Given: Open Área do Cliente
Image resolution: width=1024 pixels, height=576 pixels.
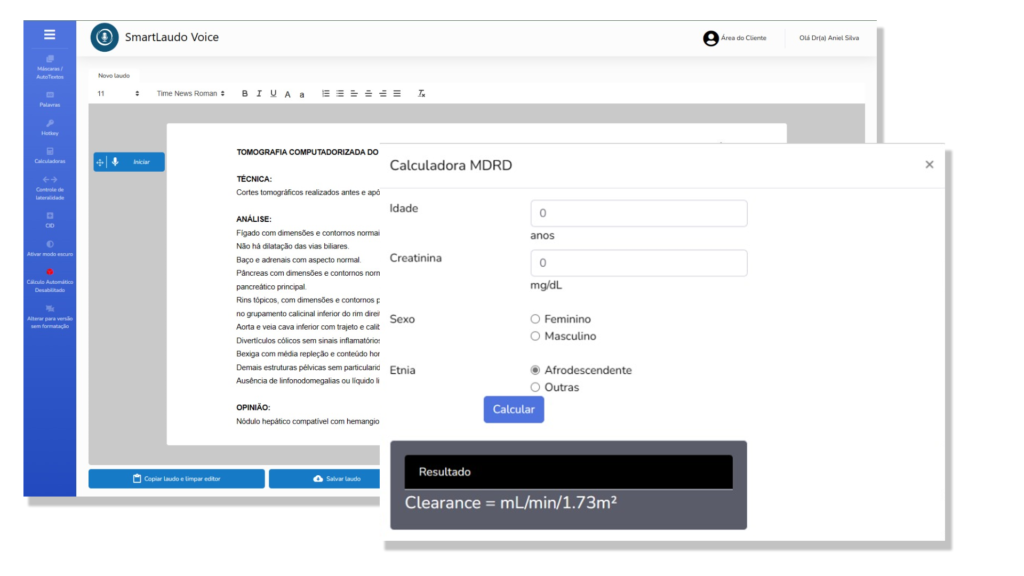Looking at the screenshot, I should 735,39.
